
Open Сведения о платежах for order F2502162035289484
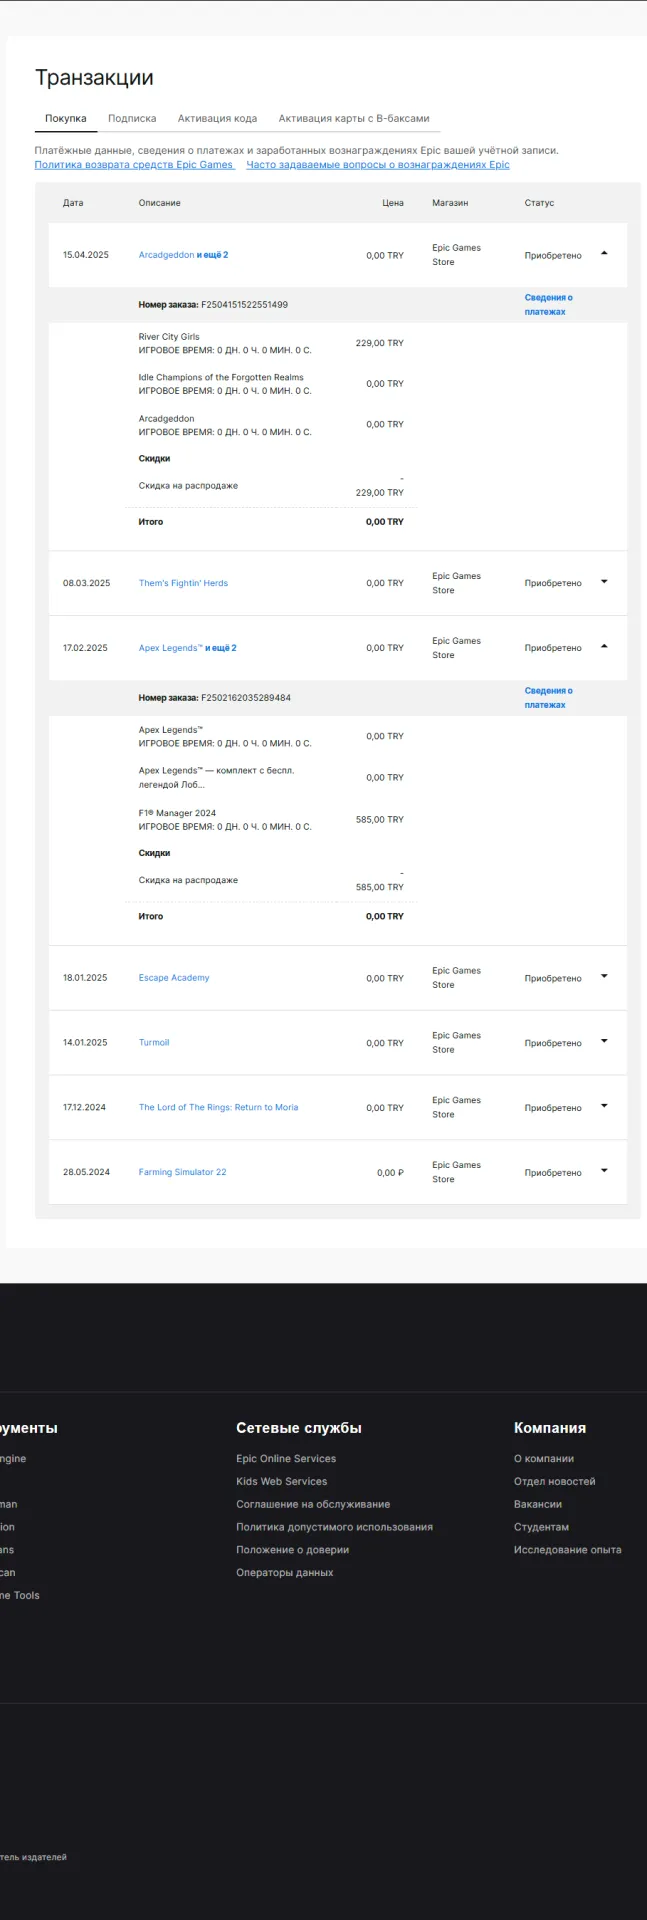point(549,698)
